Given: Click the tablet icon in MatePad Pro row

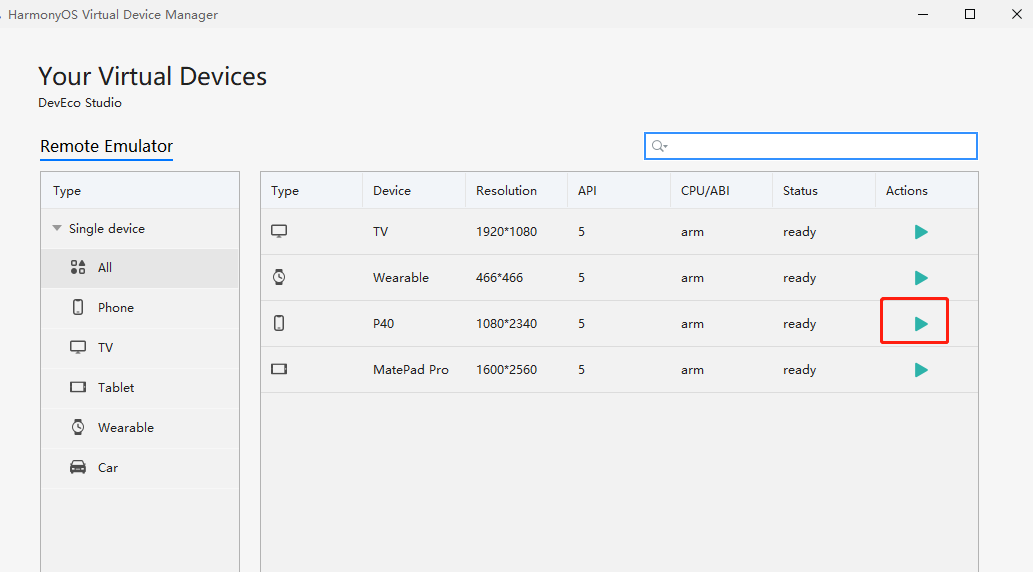Looking at the screenshot, I should click(279, 369).
